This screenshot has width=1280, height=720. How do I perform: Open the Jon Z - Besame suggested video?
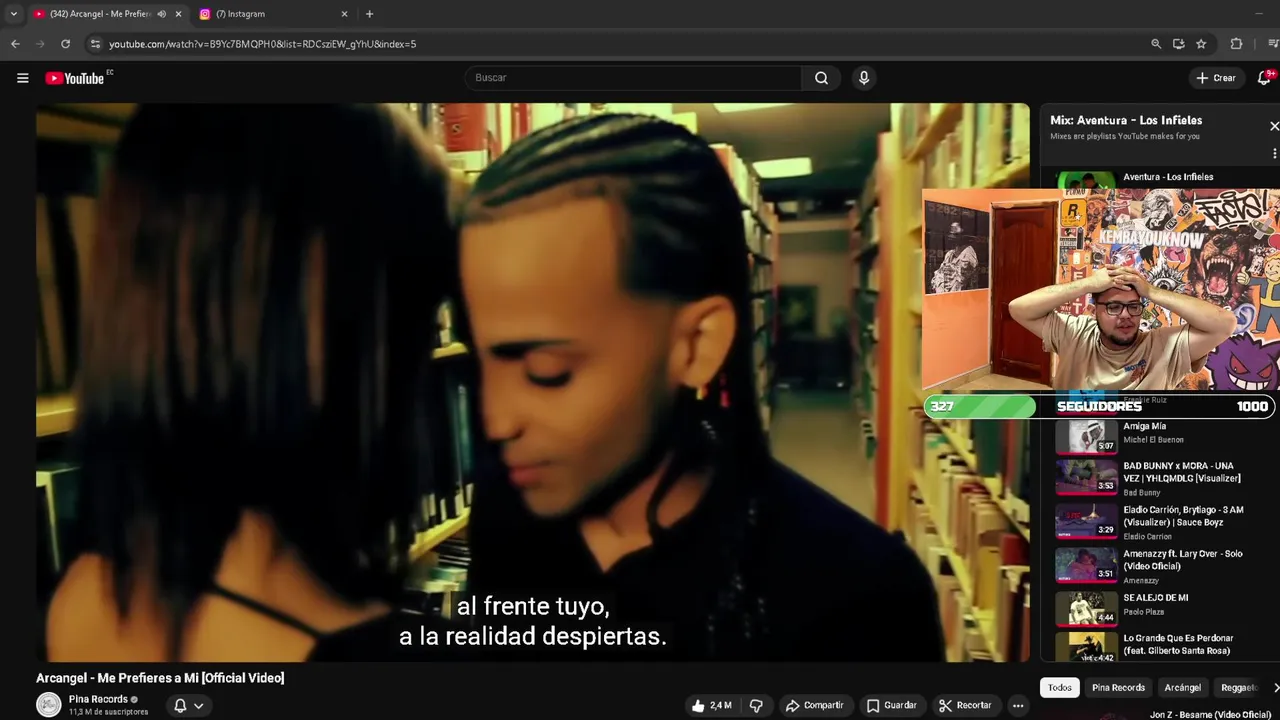coord(1210,714)
